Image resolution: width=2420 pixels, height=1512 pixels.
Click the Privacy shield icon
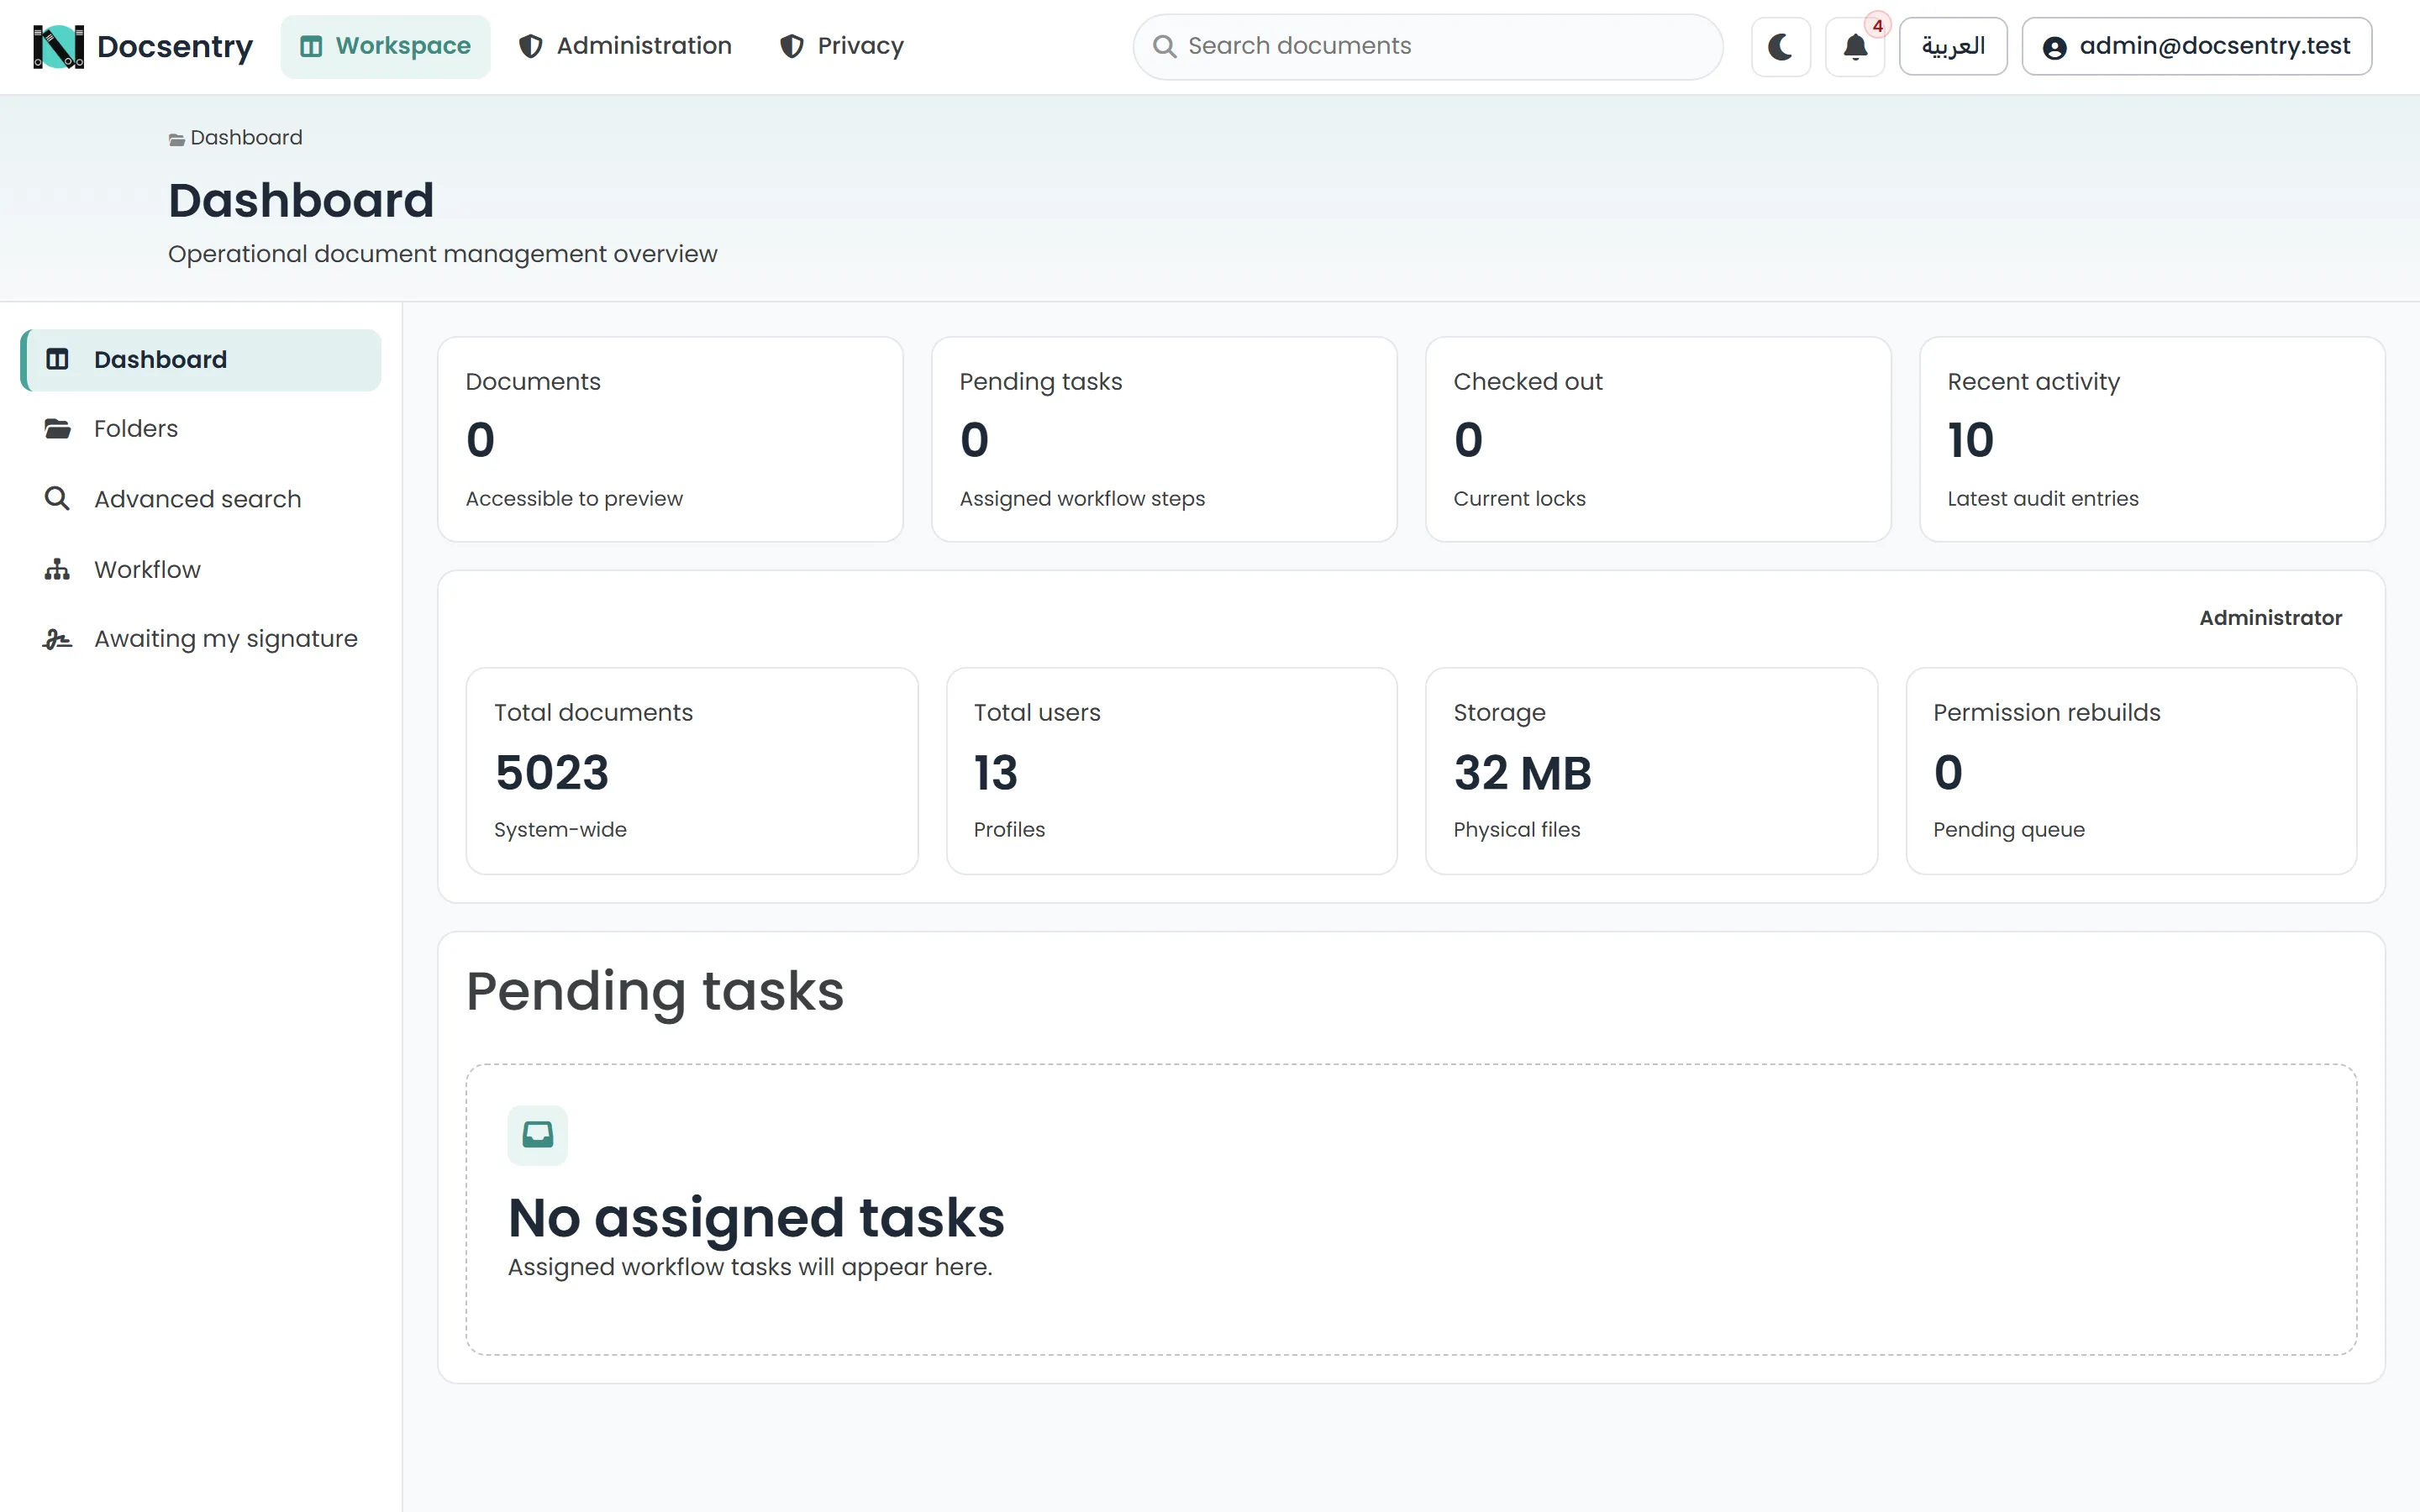[x=792, y=46]
